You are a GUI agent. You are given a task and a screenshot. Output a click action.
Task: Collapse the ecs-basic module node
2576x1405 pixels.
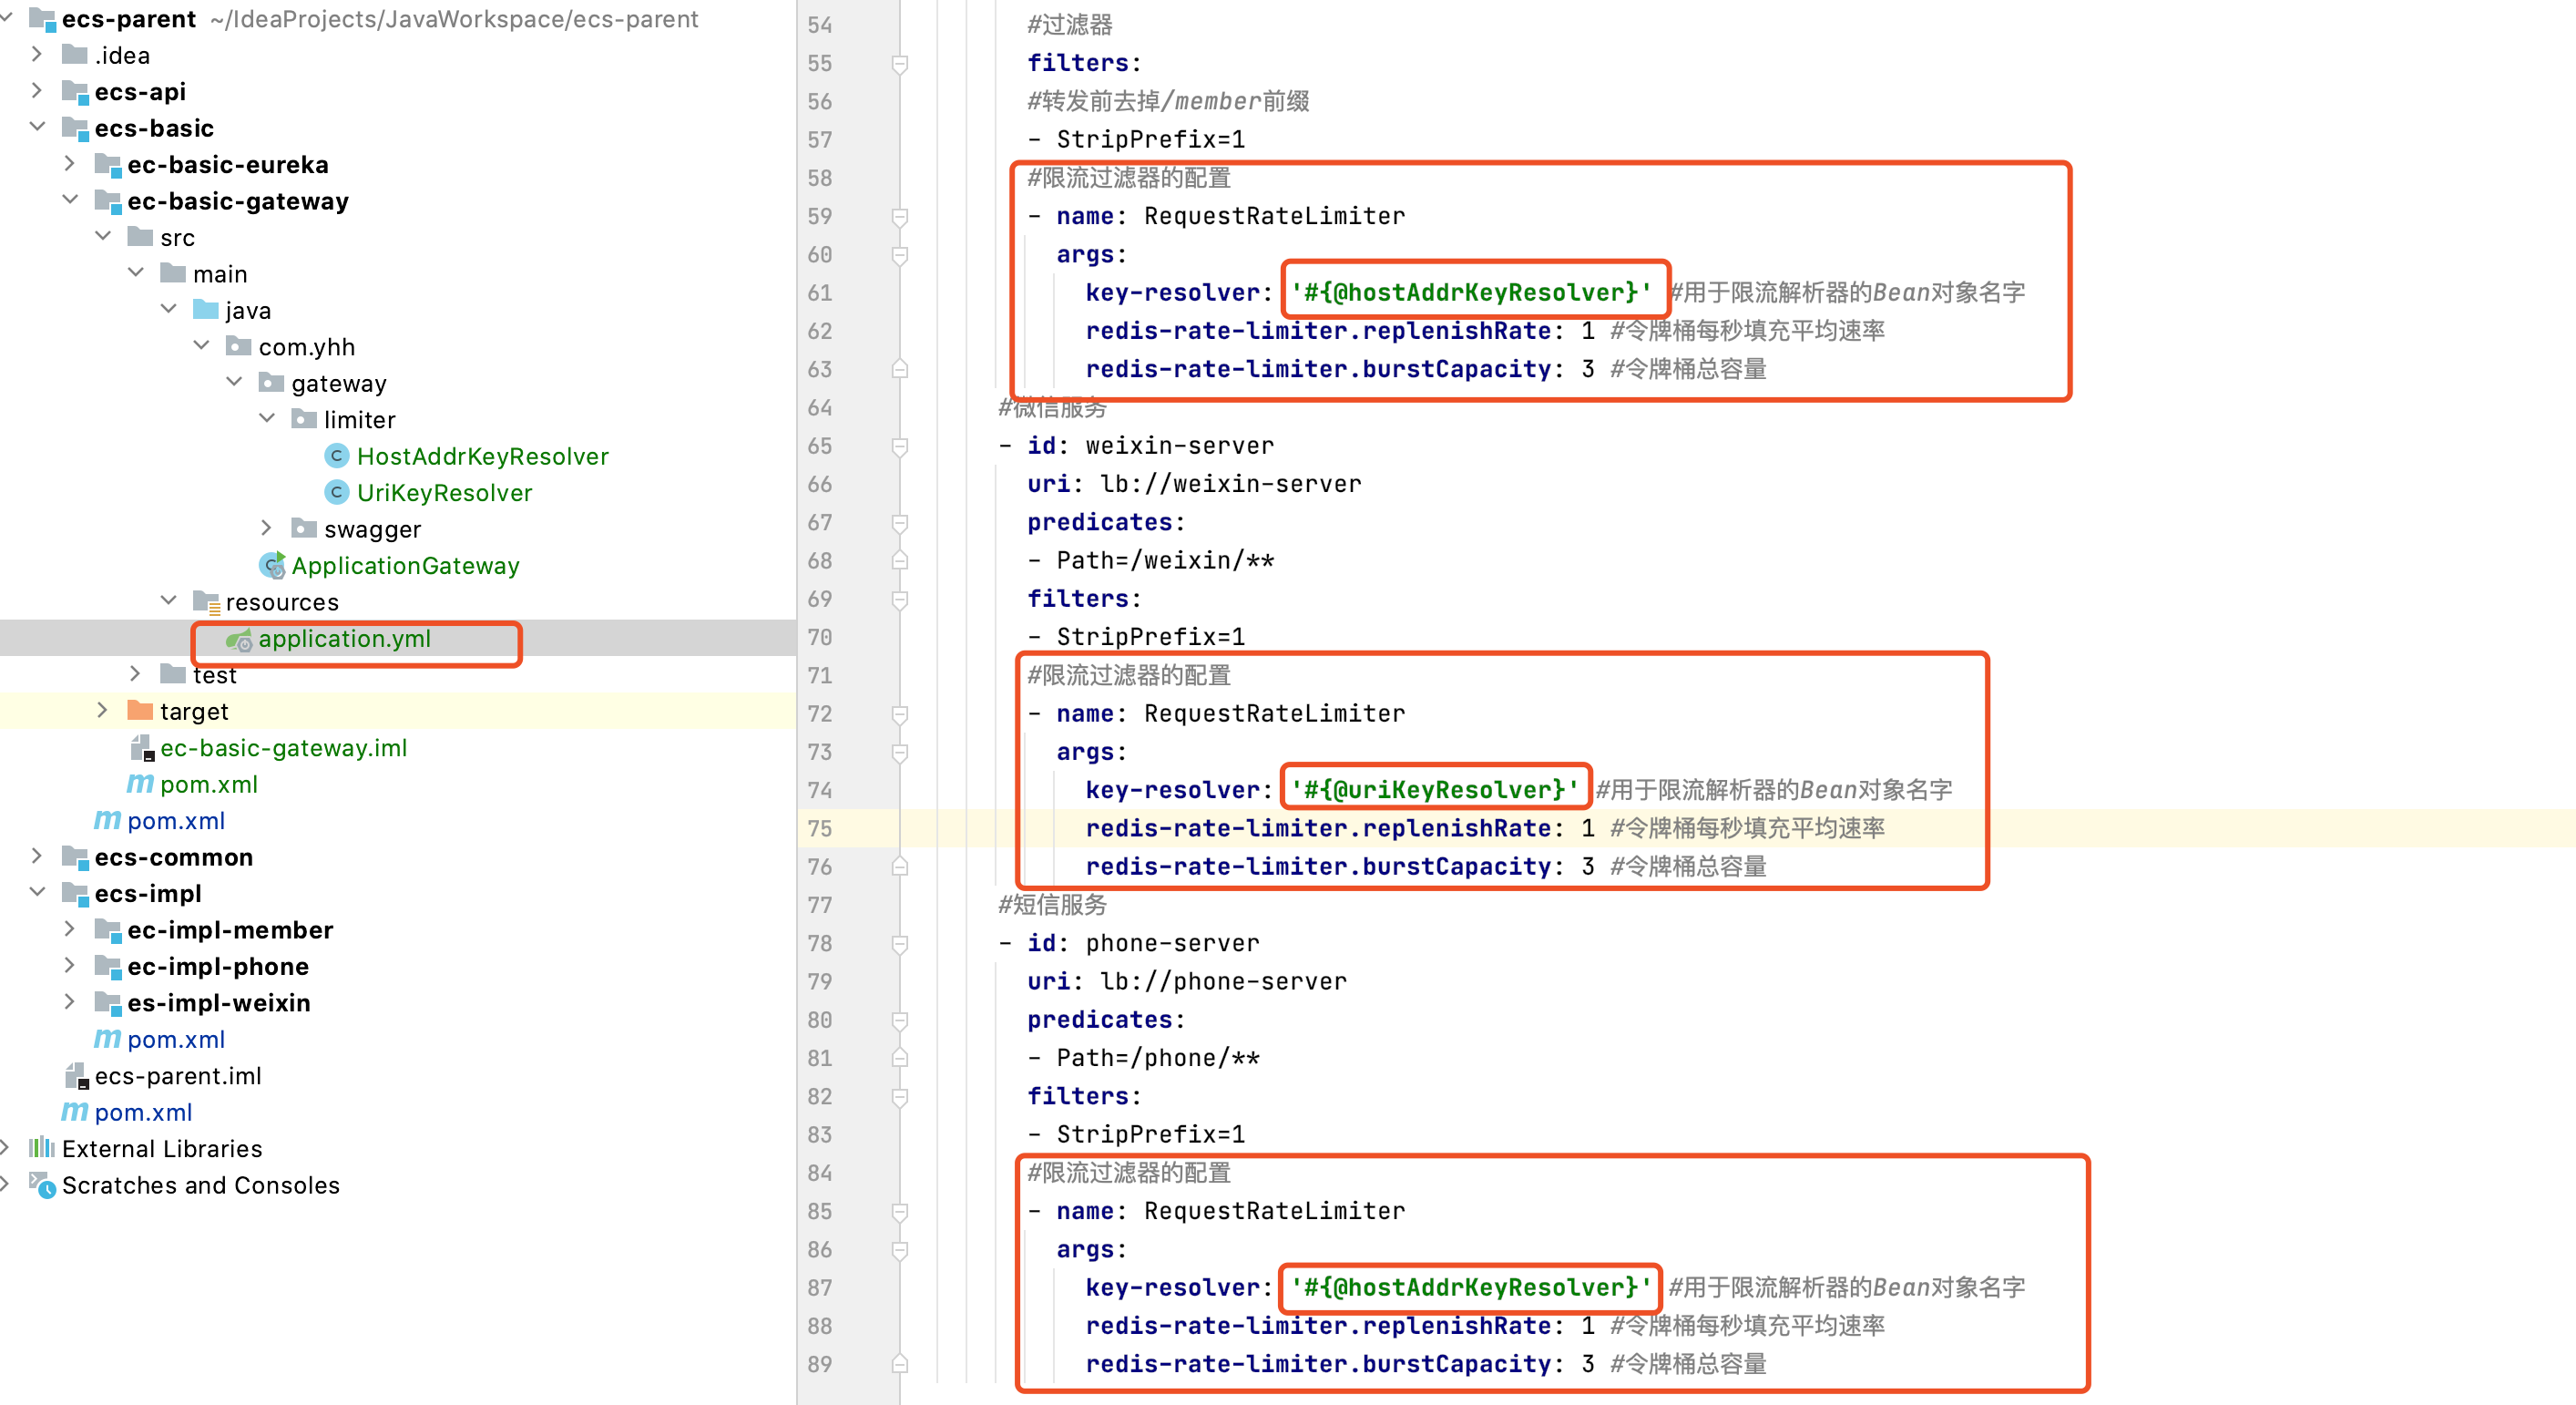pos(38,127)
